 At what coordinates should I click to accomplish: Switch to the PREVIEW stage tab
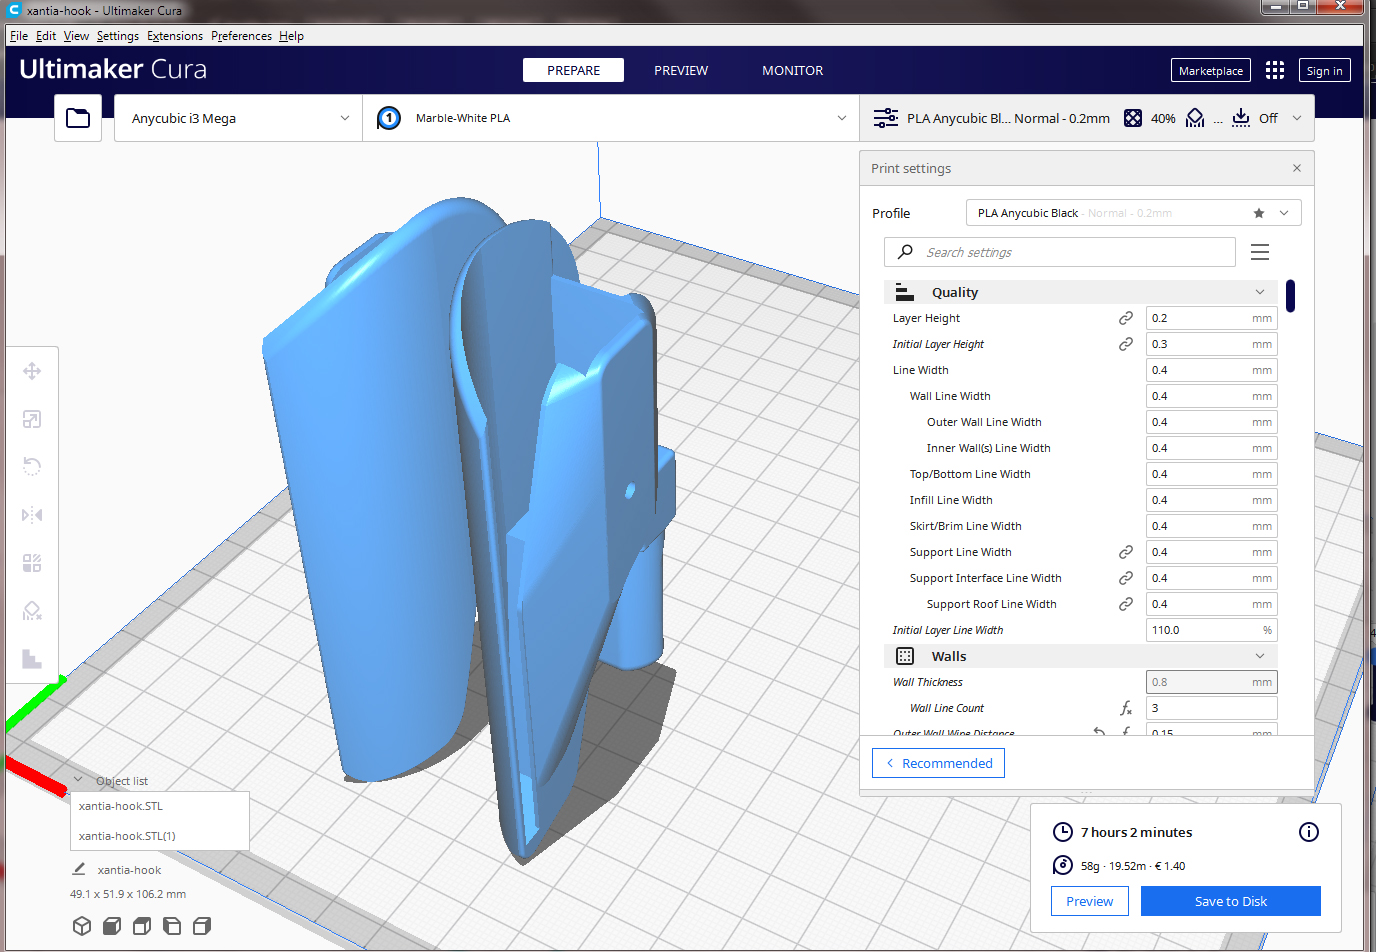pos(681,70)
